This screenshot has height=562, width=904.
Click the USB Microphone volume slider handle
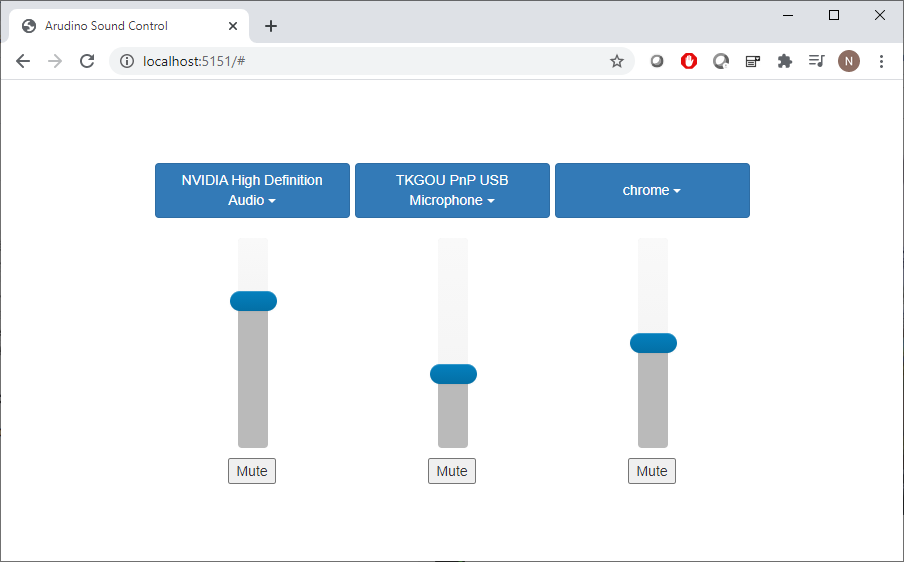pos(453,374)
